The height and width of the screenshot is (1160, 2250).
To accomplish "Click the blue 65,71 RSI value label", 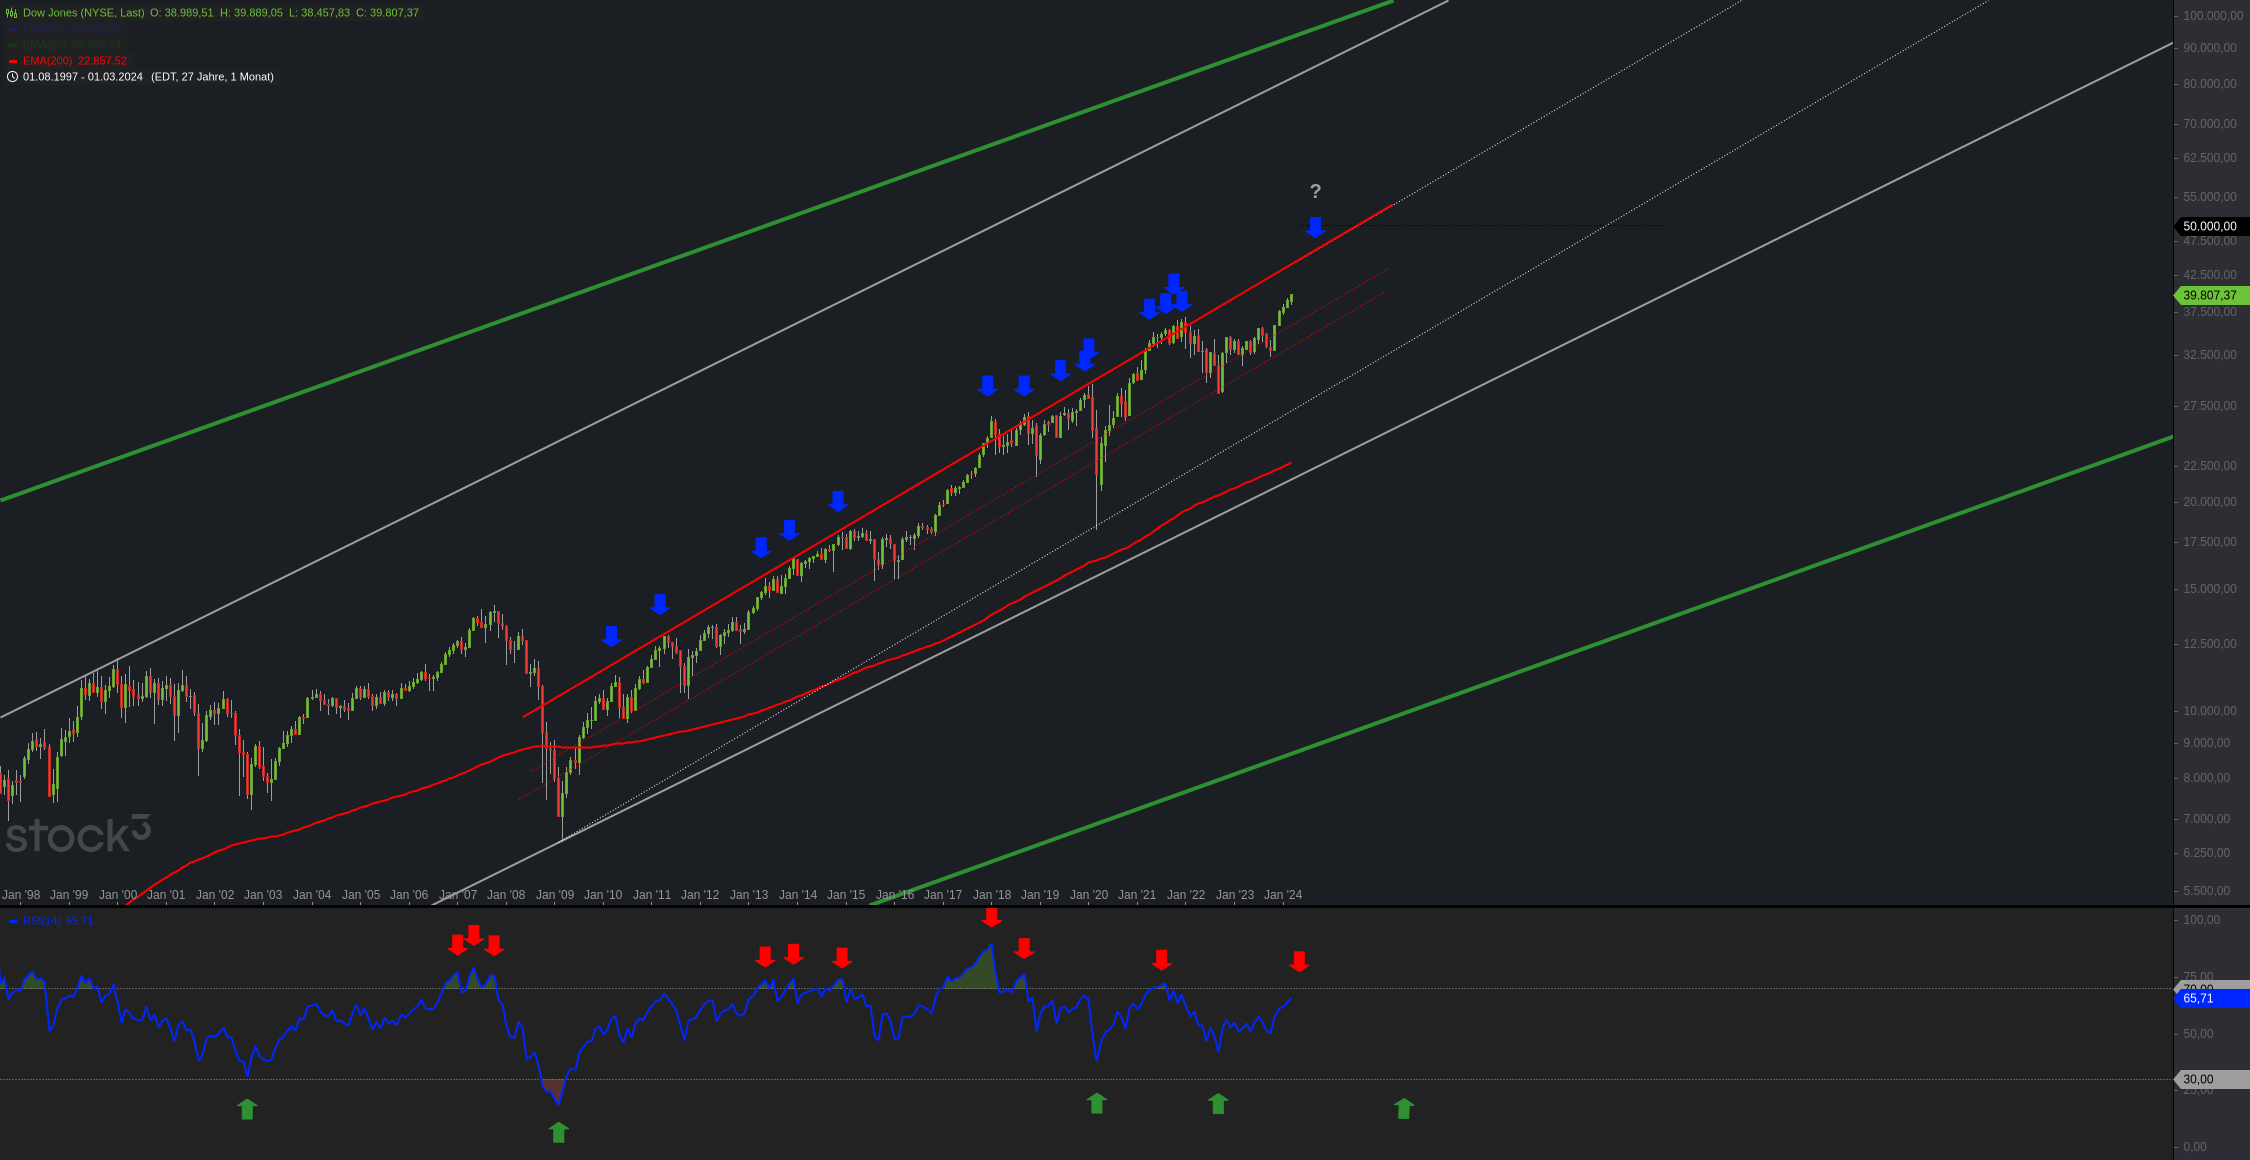I will pos(2211,999).
